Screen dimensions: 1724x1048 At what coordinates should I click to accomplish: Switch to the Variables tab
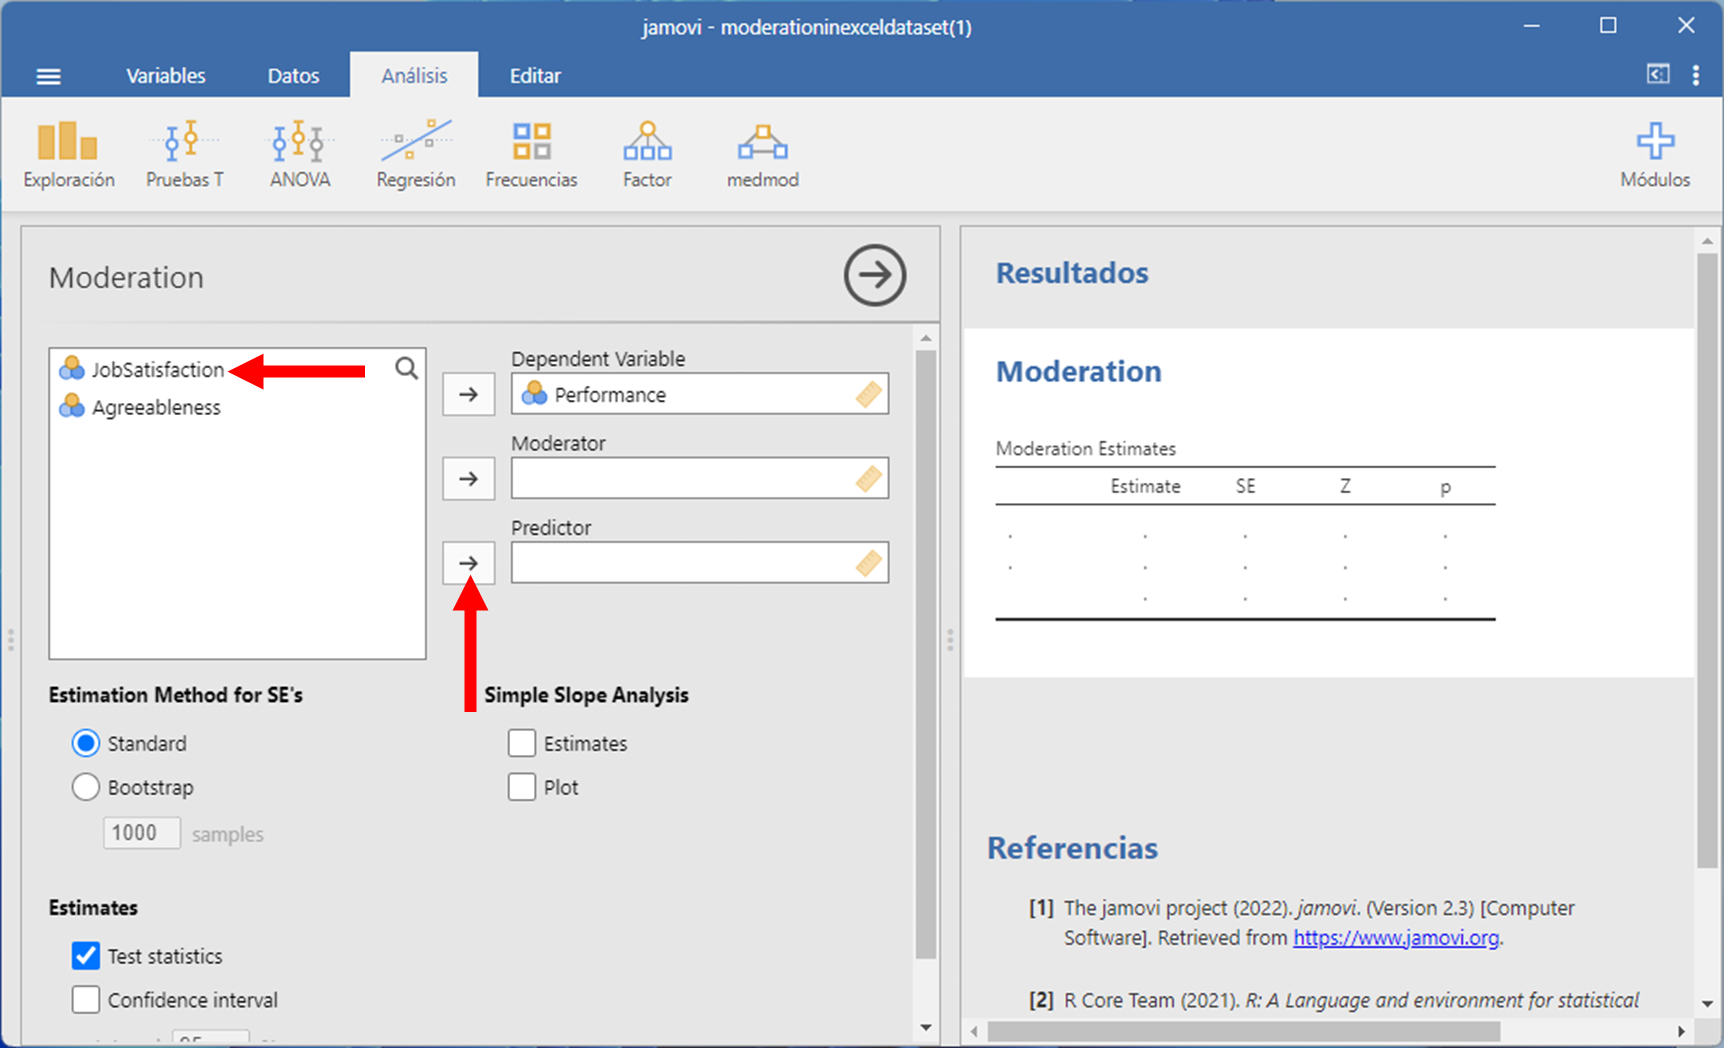pyautogui.click(x=165, y=76)
